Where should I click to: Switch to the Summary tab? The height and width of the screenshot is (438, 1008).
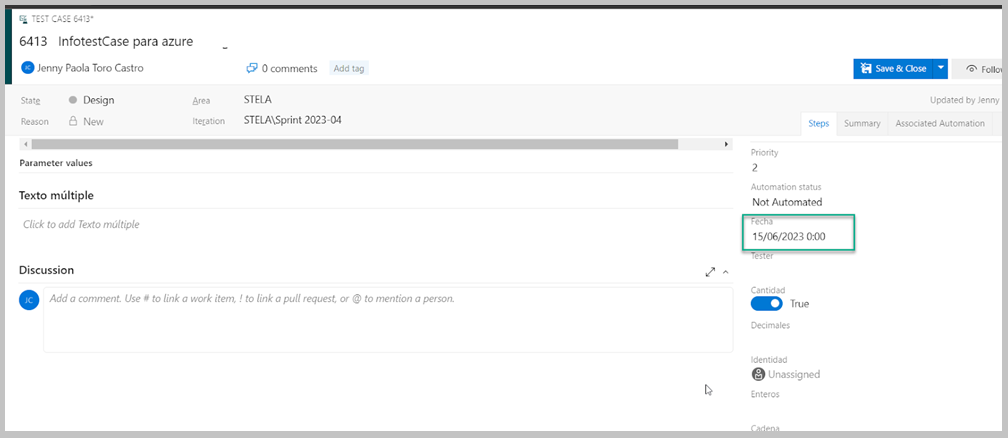[862, 123]
